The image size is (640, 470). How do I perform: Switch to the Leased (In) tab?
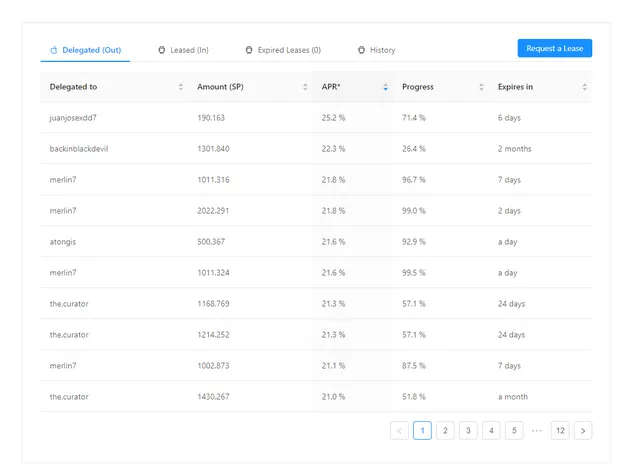183,50
